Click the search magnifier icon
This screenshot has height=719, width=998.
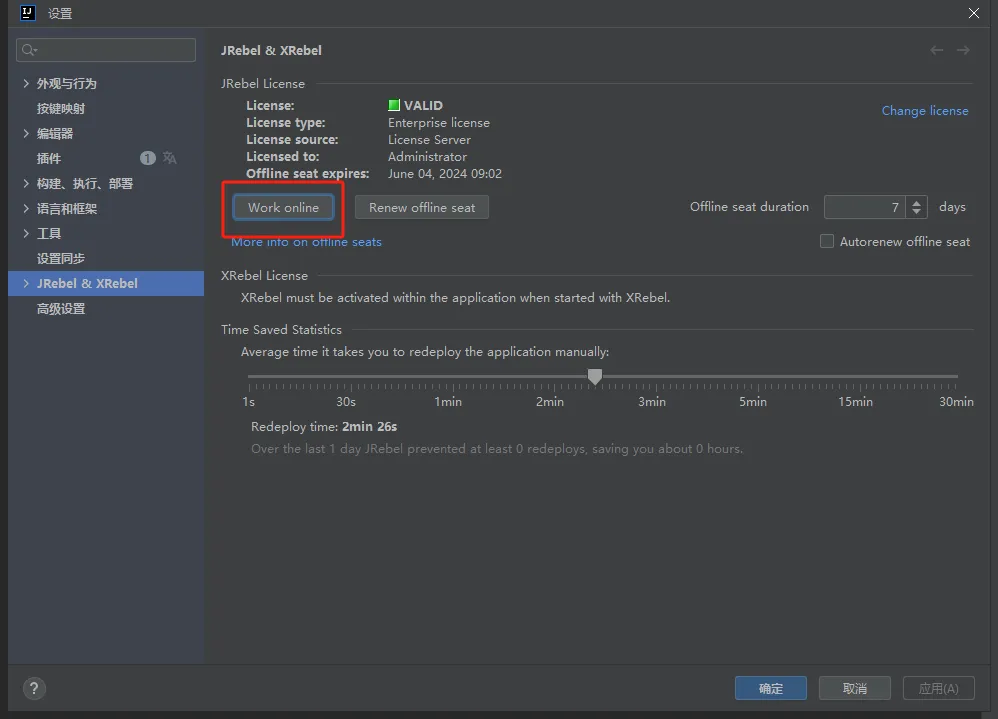pyautogui.click(x=29, y=50)
